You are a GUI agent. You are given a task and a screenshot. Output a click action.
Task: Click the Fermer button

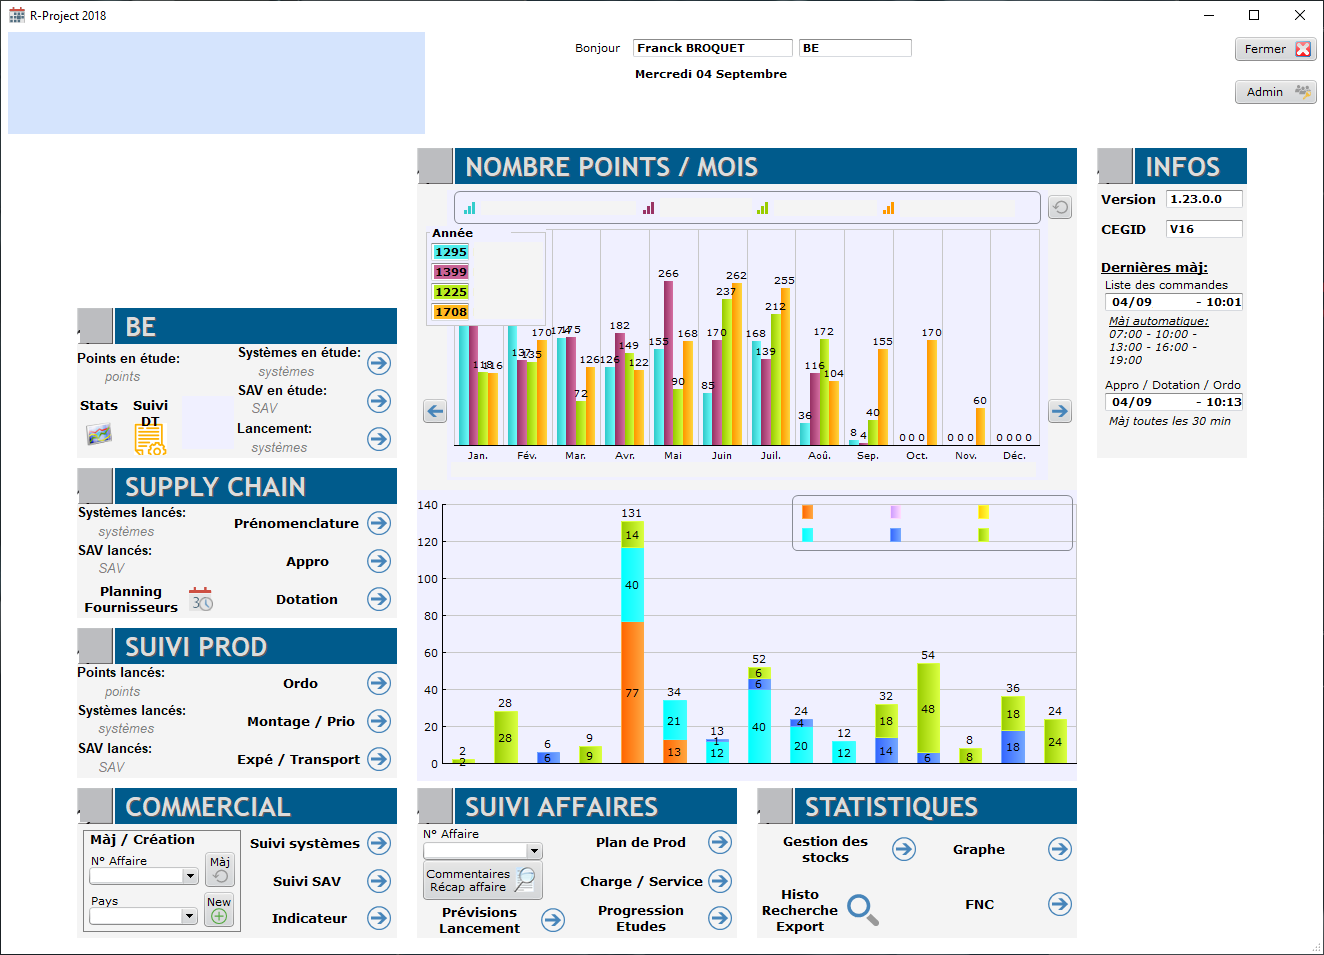[1276, 49]
